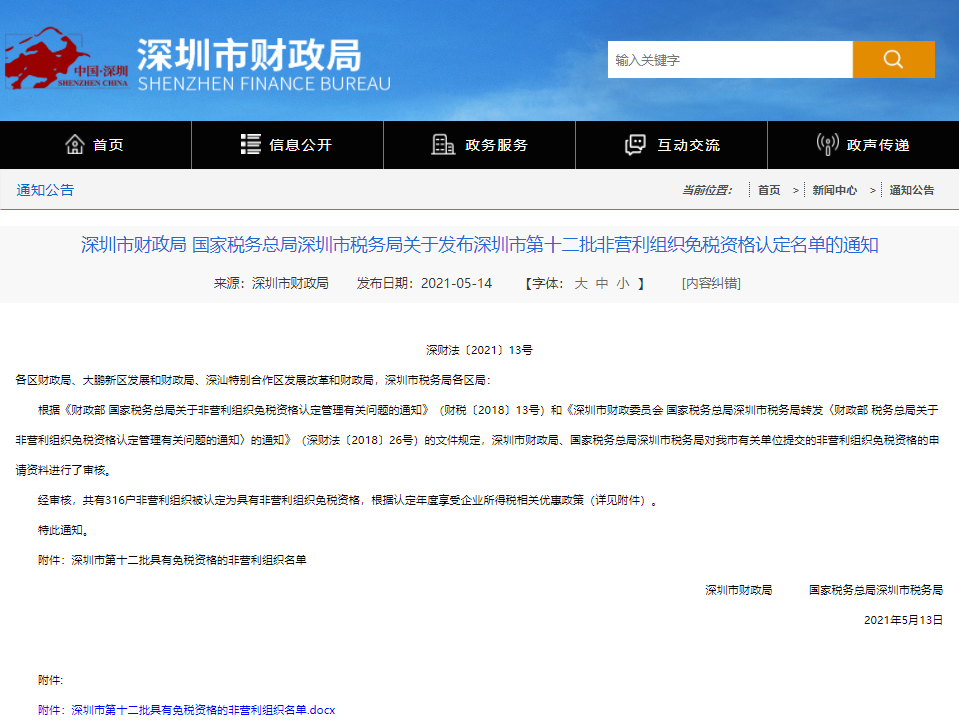Set font size to 小
Image resolution: width=959 pixels, height=727 pixels.
pos(623,283)
